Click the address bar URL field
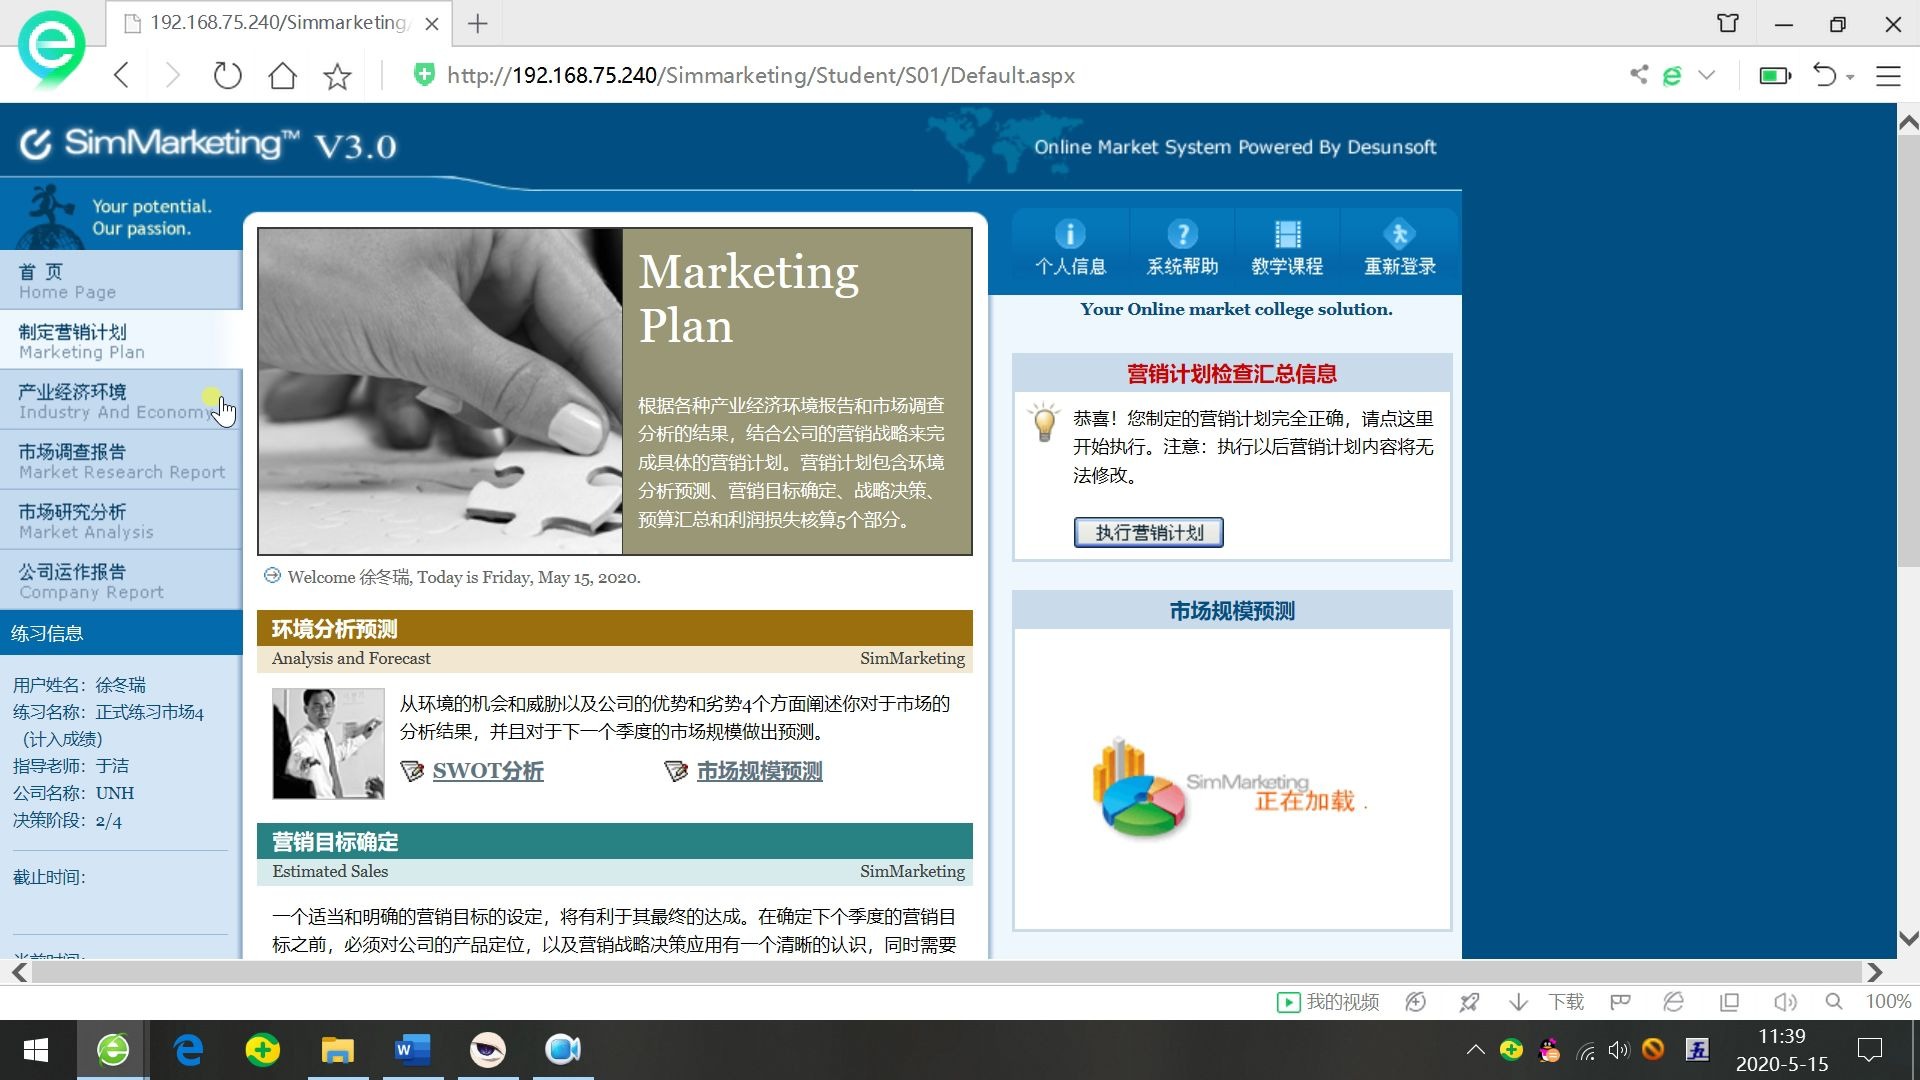The height and width of the screenshot is (1080, 1920). click(x=760, y=76)
